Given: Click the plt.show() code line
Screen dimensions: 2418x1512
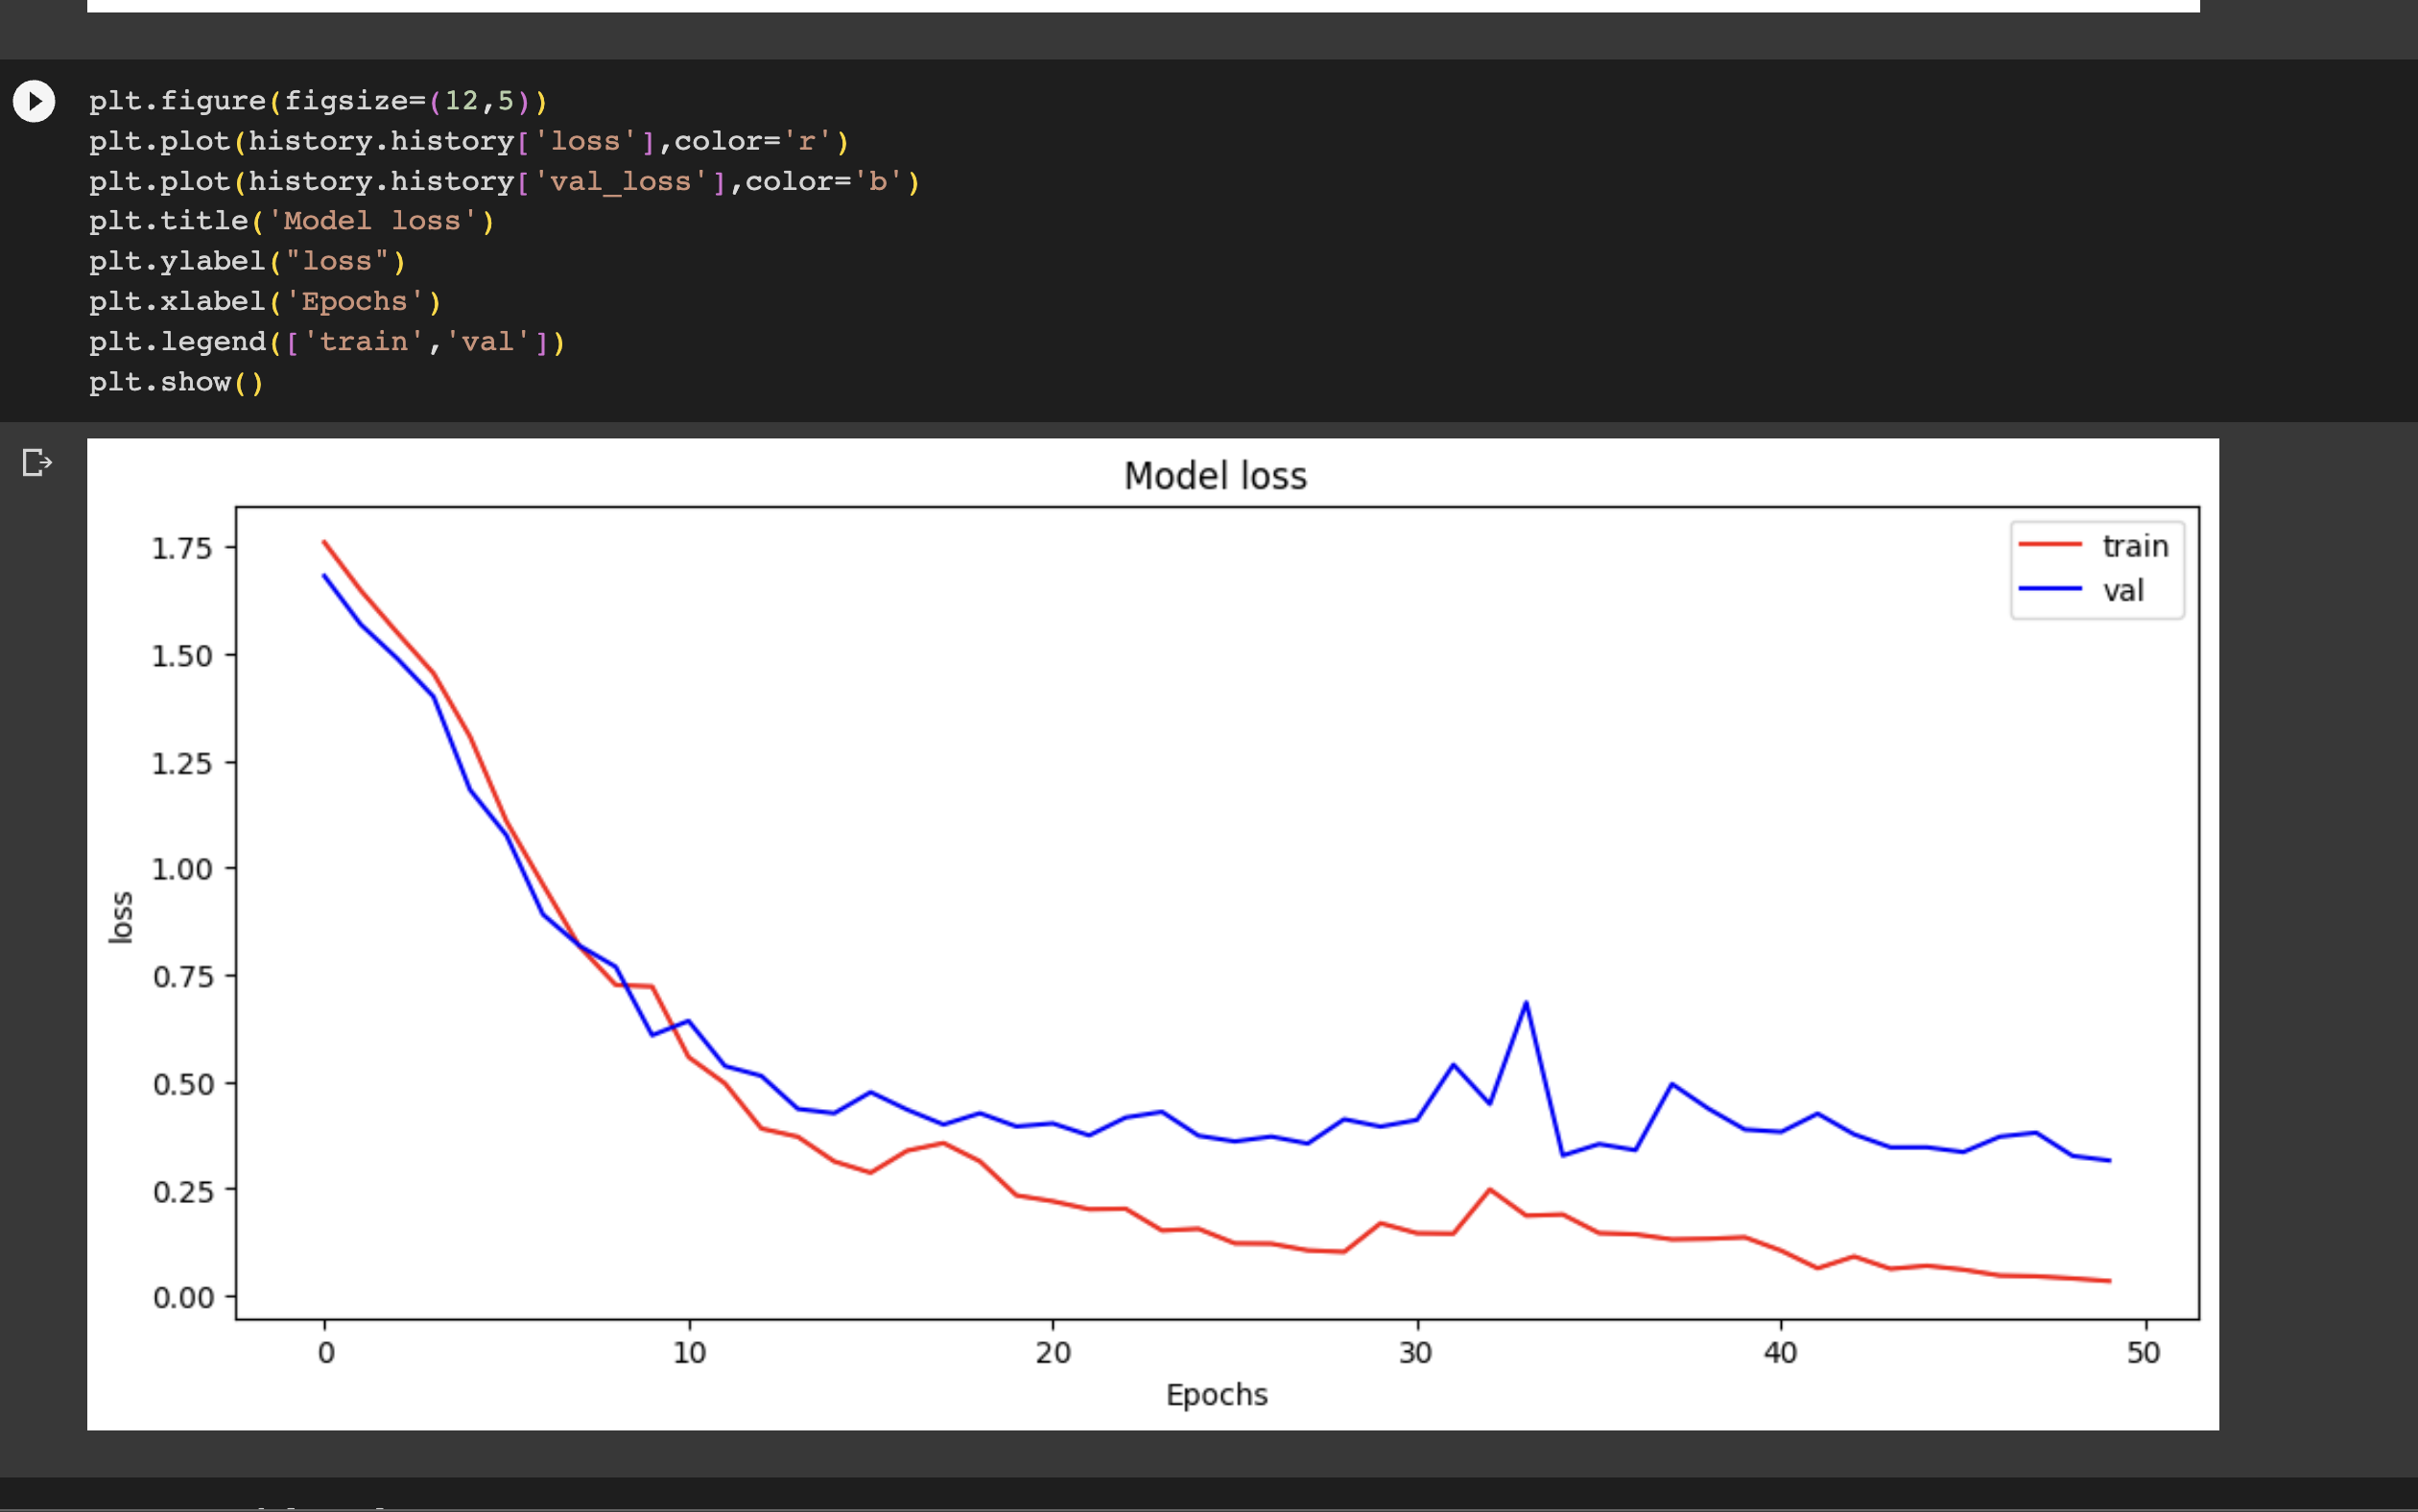Looking at the screenshot, I should [176, 382].
